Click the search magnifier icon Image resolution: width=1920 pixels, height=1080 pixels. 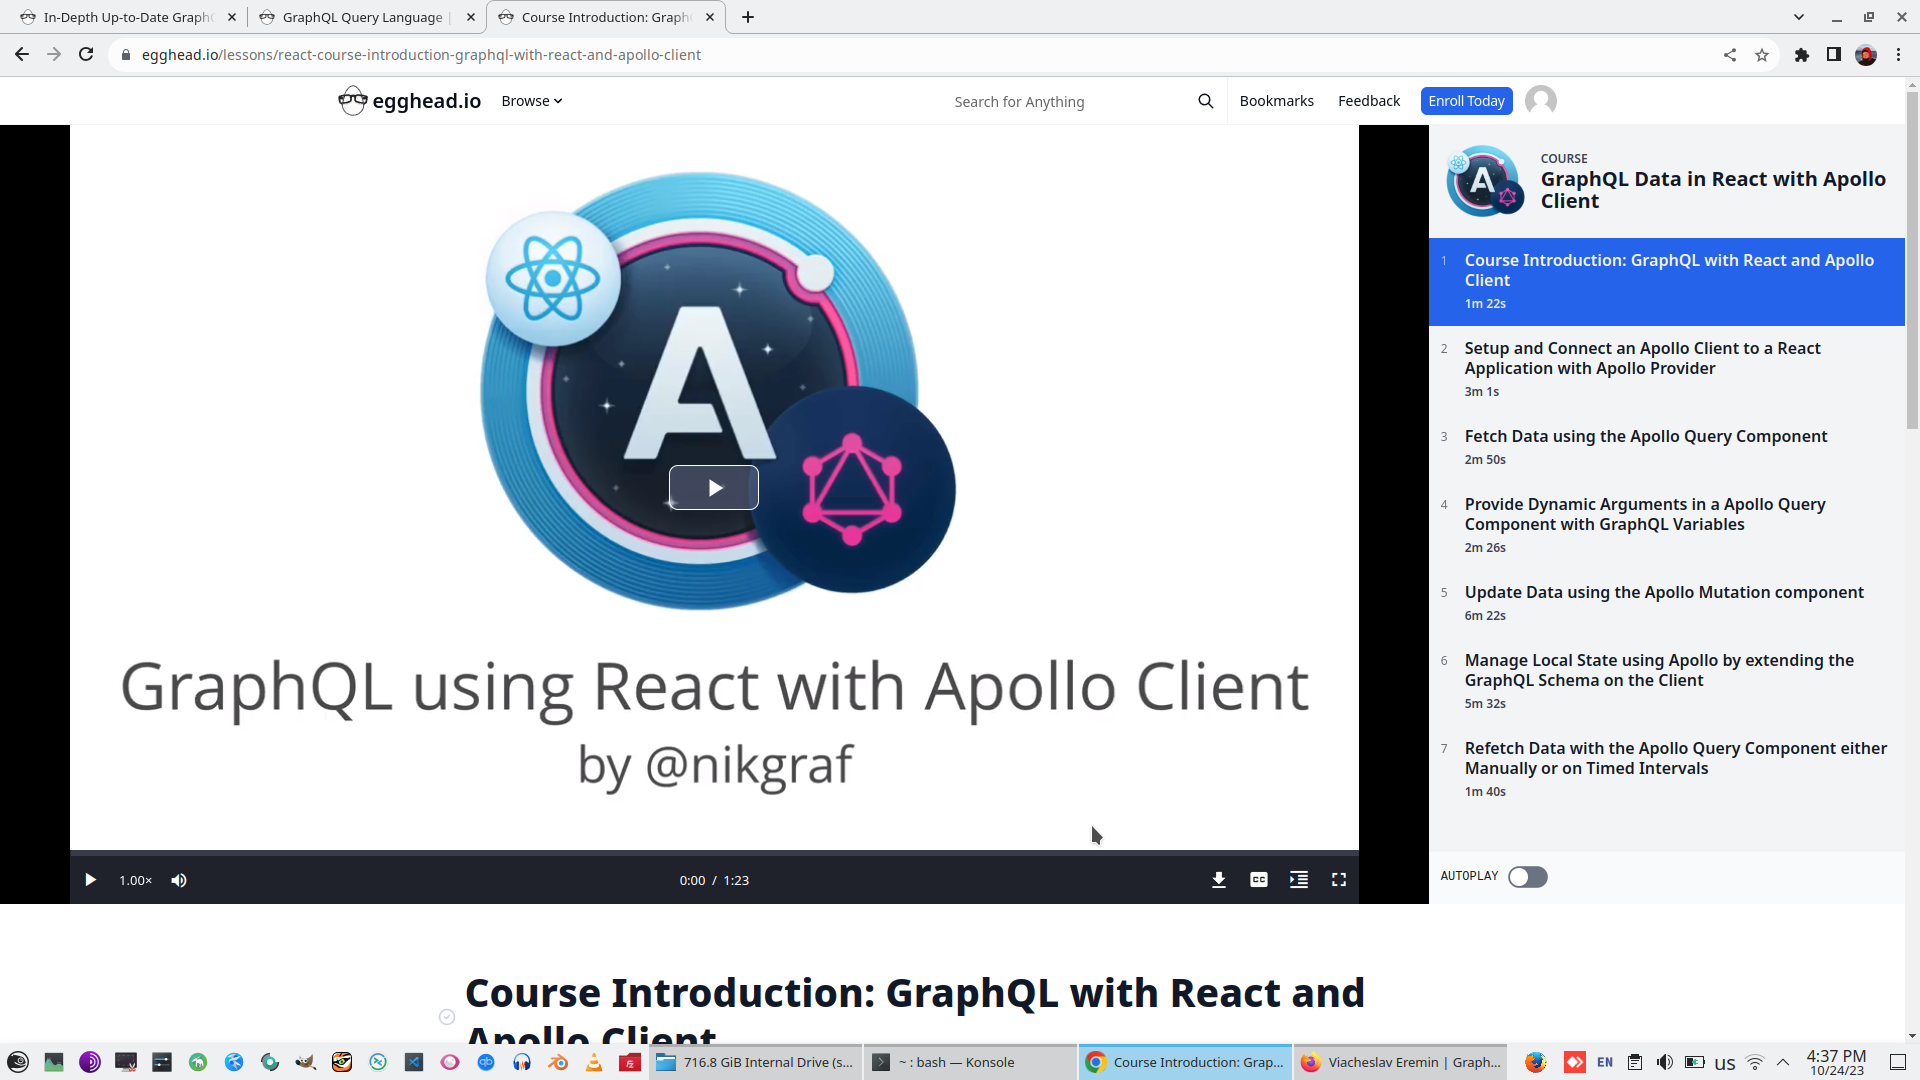click(1205, 101)
